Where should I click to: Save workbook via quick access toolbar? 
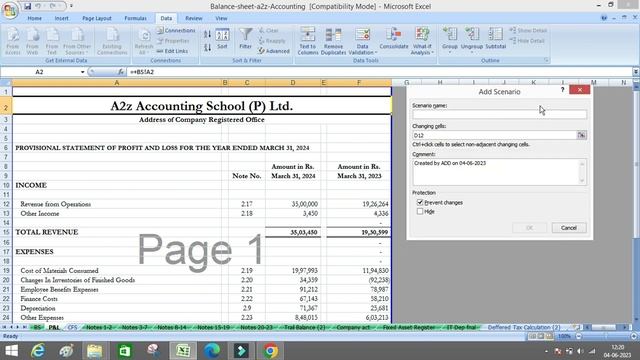coord(28,6)
